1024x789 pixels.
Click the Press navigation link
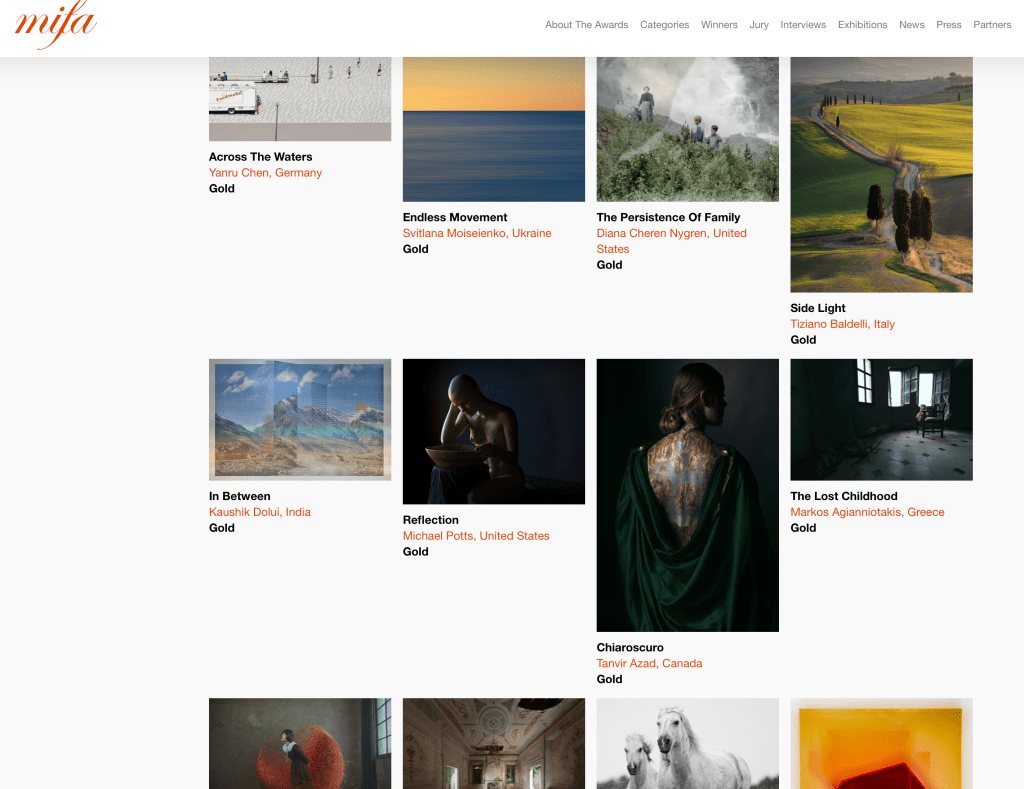tap(948, 25)
